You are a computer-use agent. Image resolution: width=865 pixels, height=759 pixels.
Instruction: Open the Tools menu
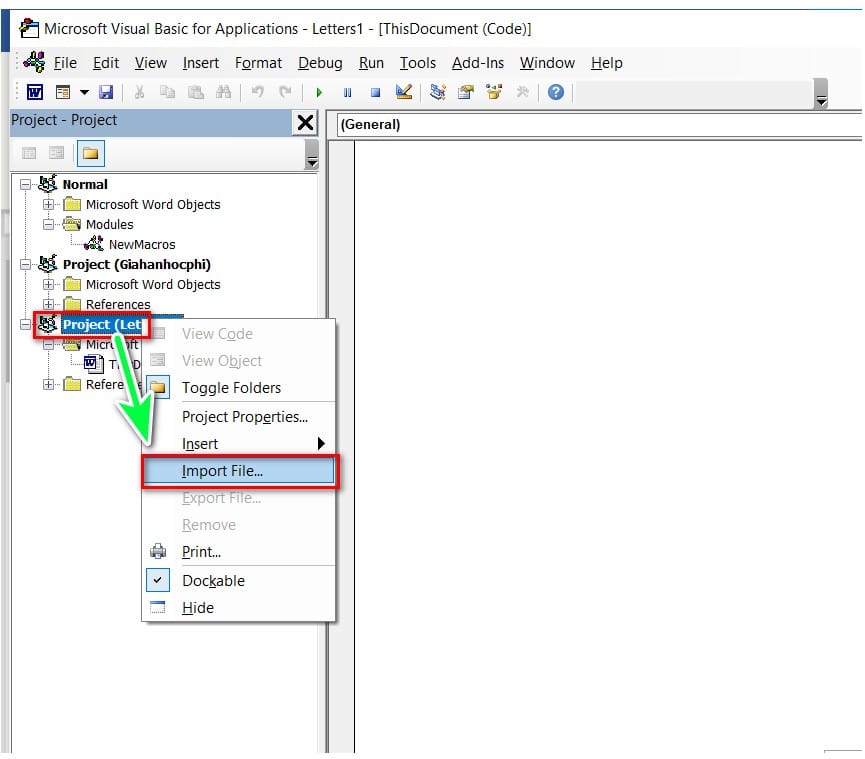click(x=418, y=63)
